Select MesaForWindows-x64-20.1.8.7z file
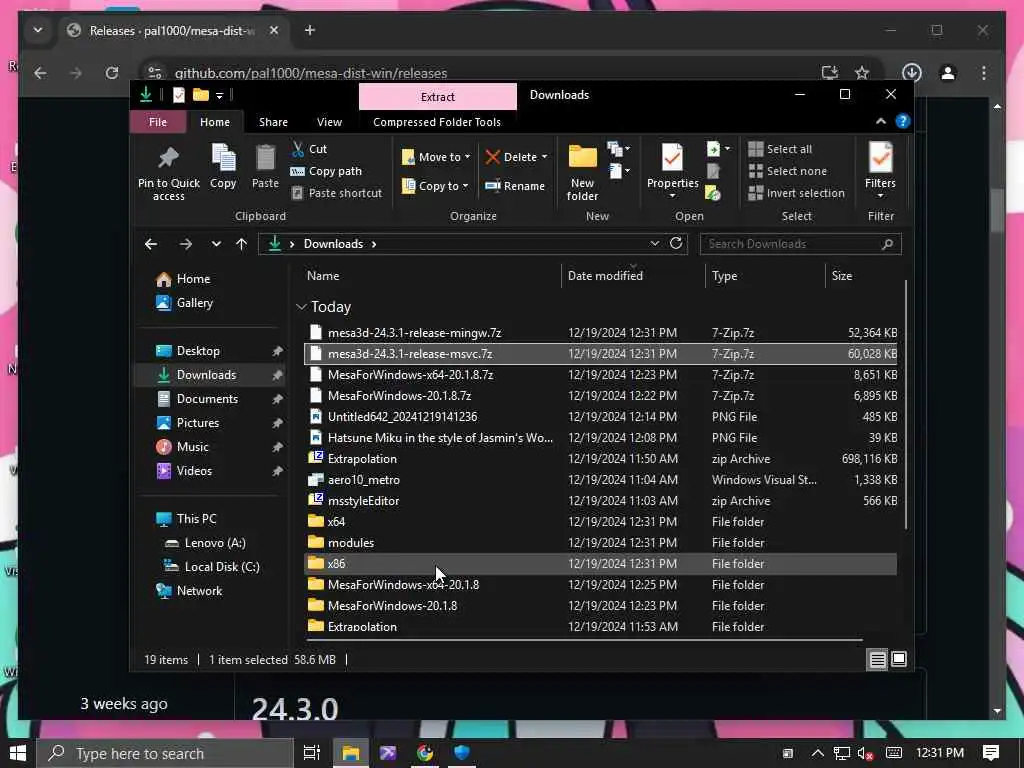 pos(600,375)
